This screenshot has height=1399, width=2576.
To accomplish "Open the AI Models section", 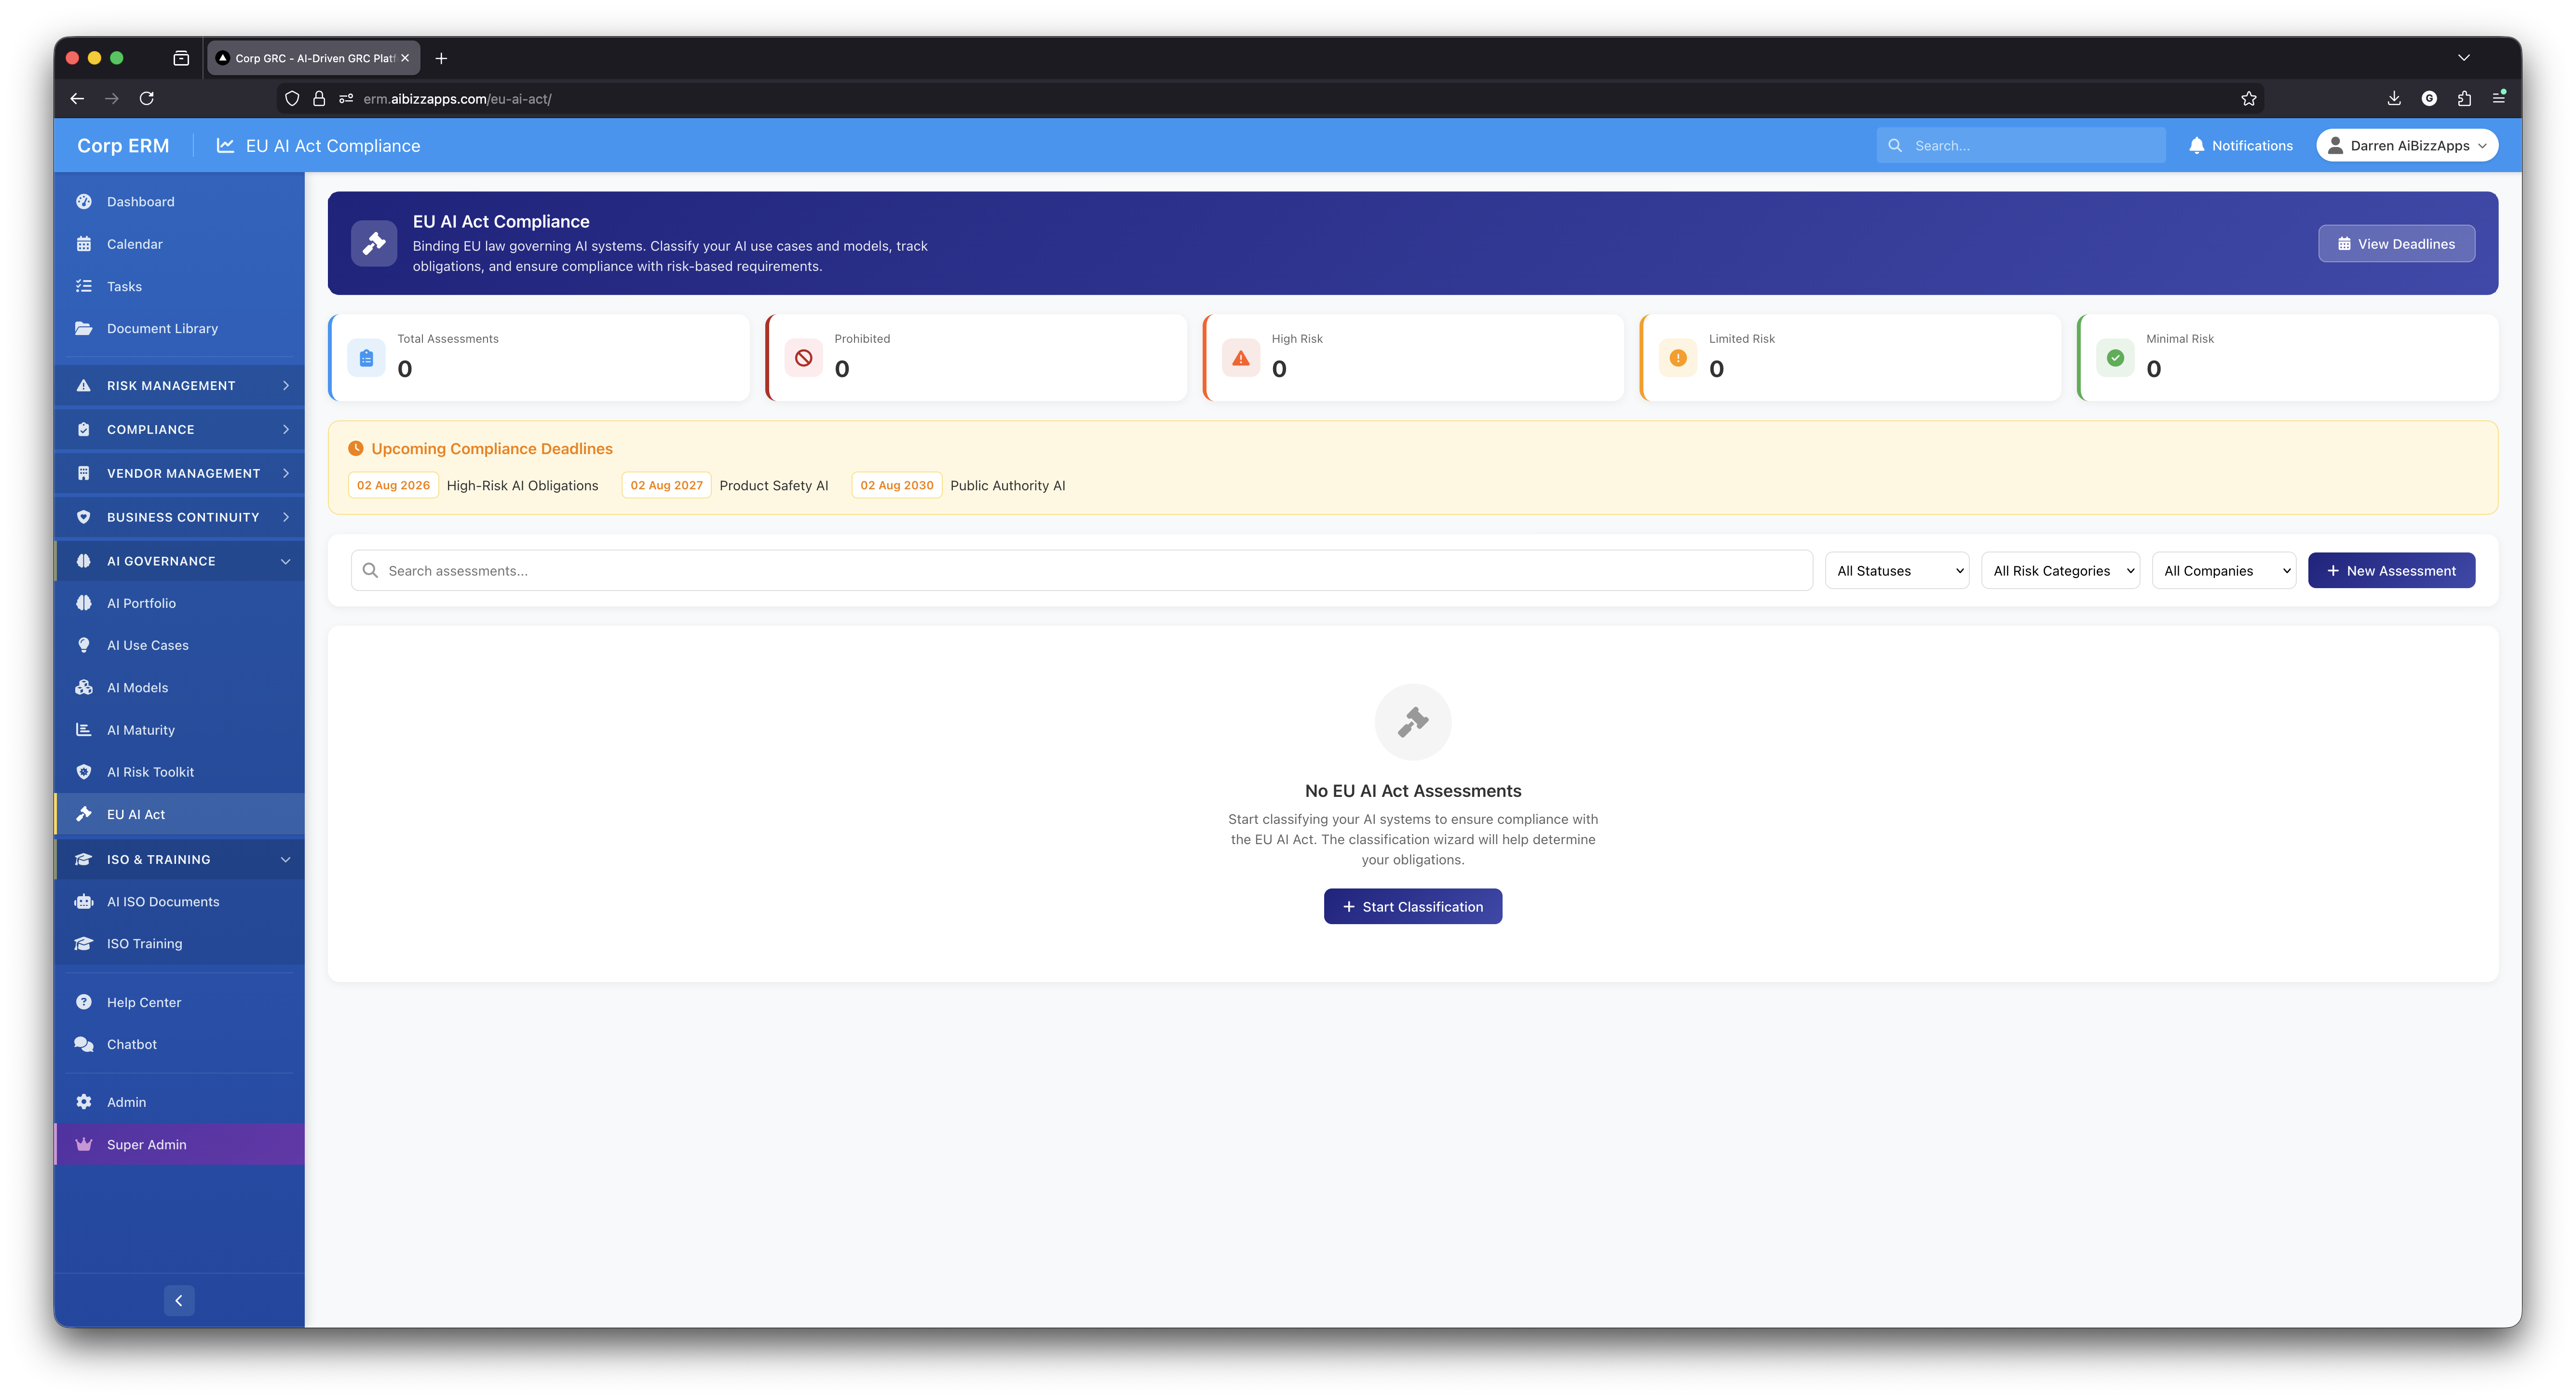I will (x=136, y=687).
